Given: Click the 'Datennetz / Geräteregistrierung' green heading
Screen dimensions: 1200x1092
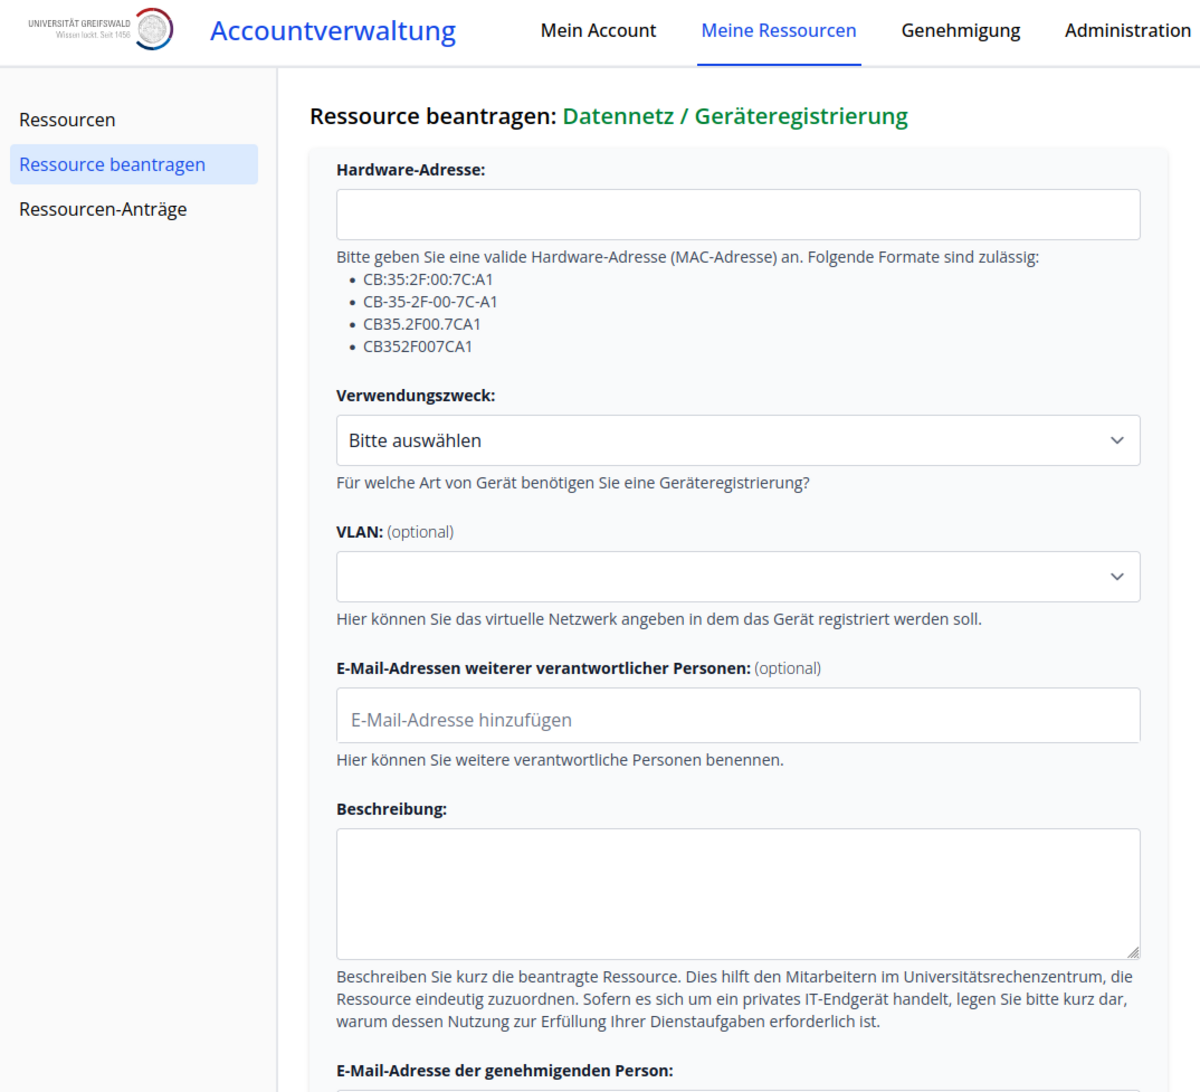Looking at the screenshot, I should pos(735,117).
